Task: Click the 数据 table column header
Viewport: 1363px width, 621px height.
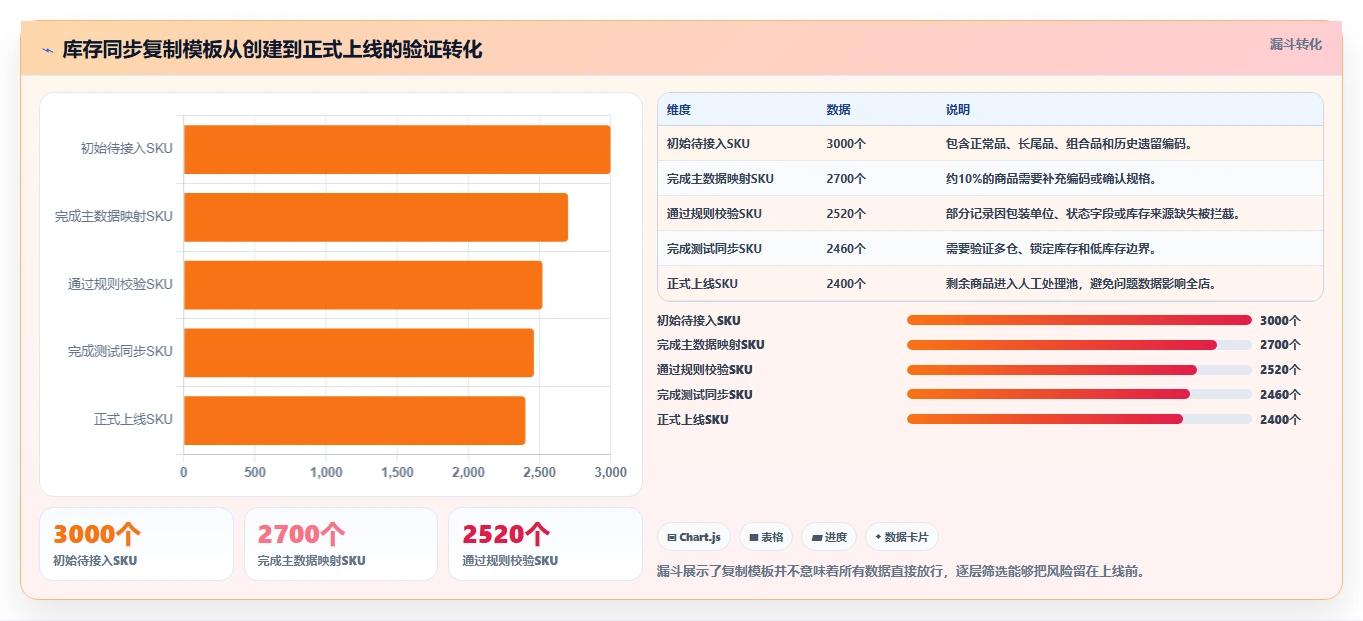Action: pyautogui.click(x=839, y=110)
